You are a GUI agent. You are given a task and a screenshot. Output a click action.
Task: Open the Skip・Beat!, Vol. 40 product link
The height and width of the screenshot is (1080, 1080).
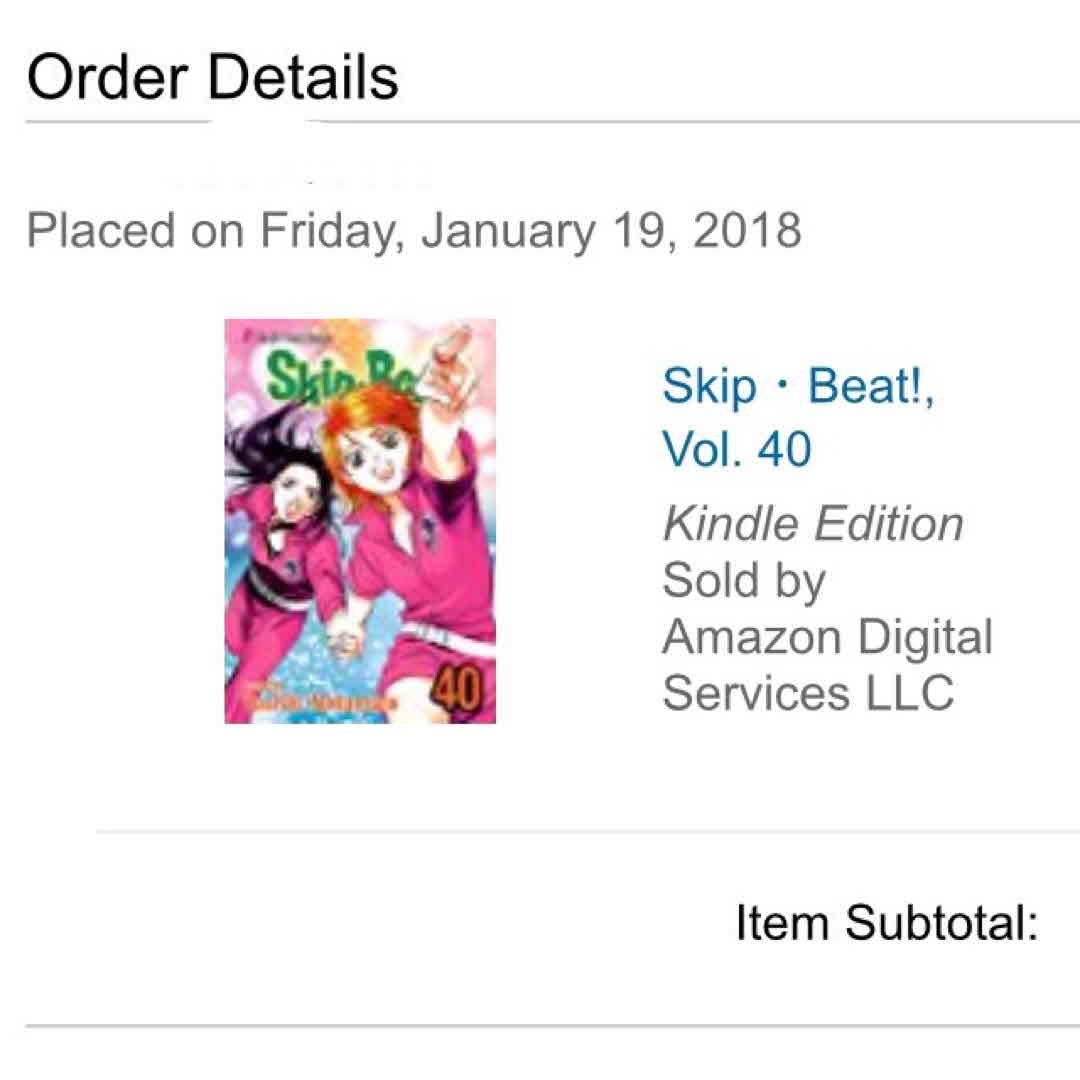797,388
